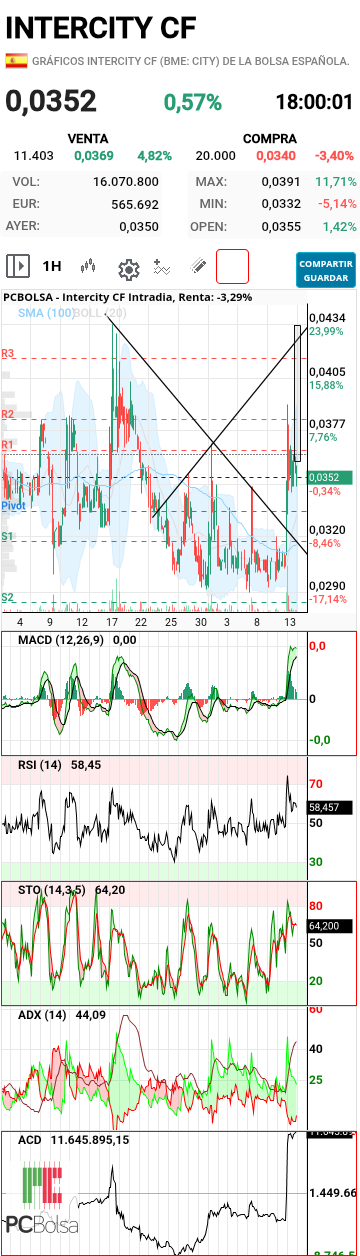Click volume value 16.070.800
The width and height of the screenshot is (360, 1256).
point(126,182)
